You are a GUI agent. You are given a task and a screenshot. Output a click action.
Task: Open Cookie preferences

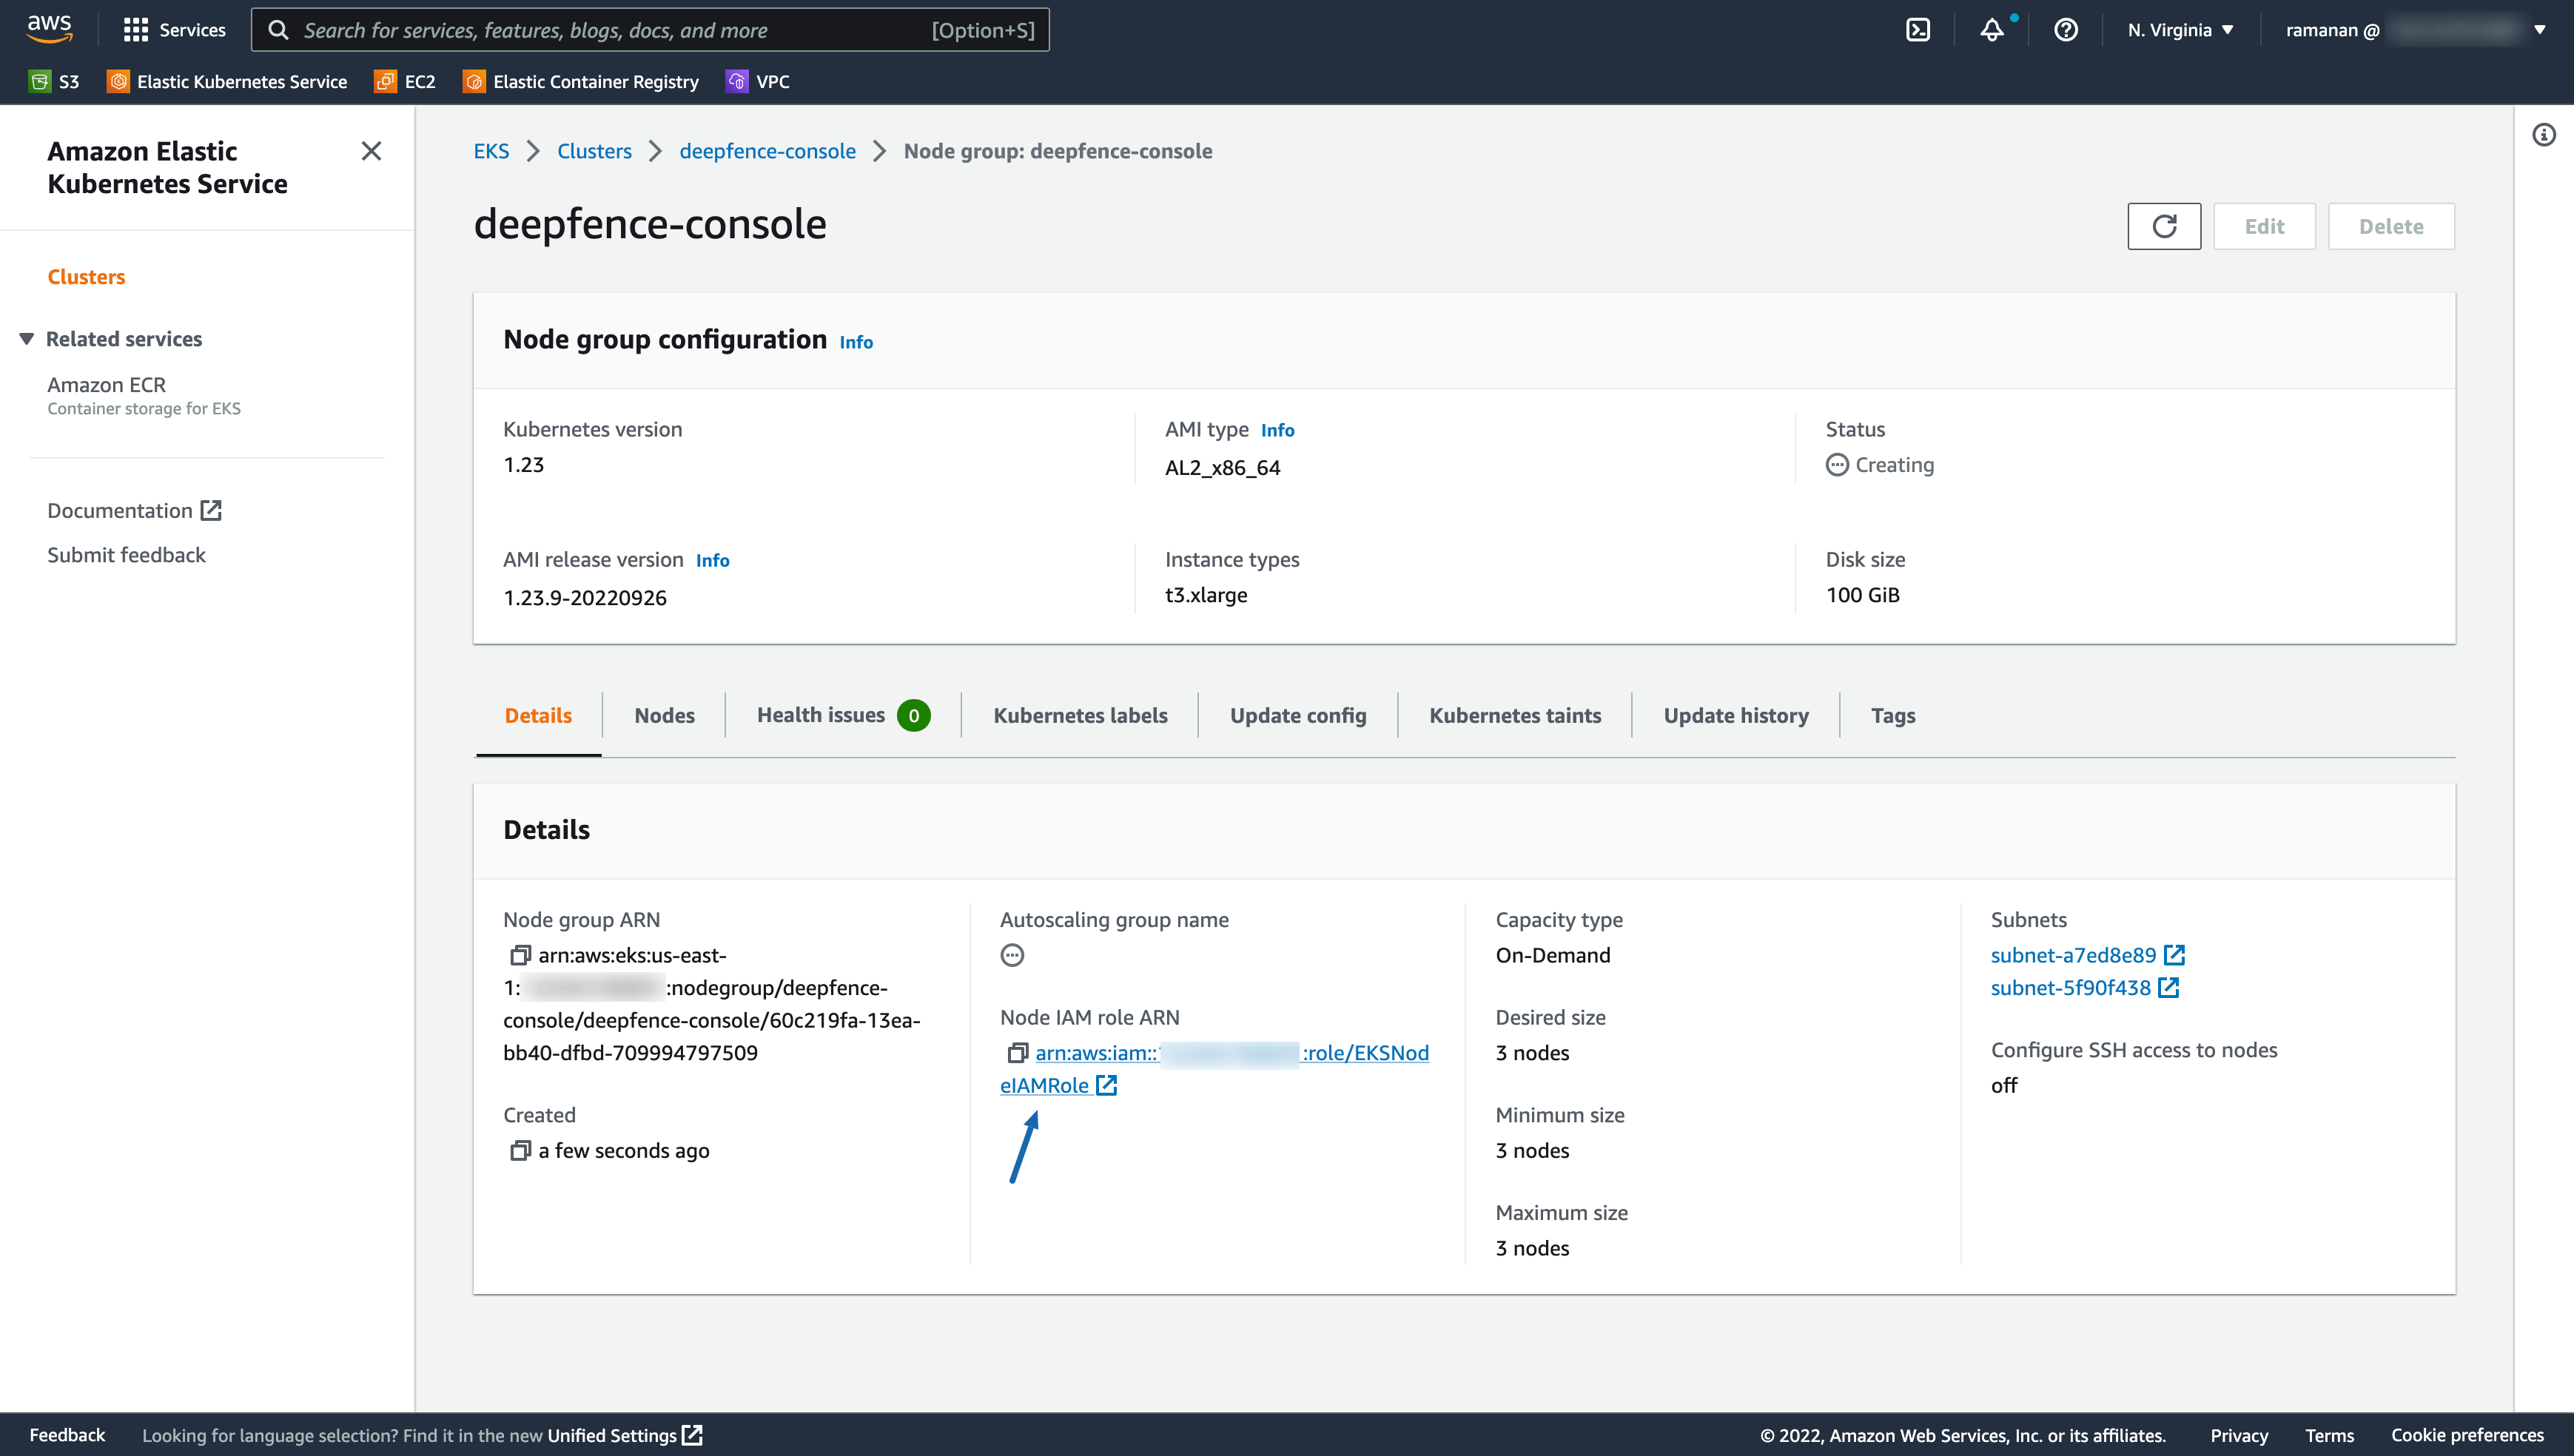pyautogui.click(x=2467, y=1436)
